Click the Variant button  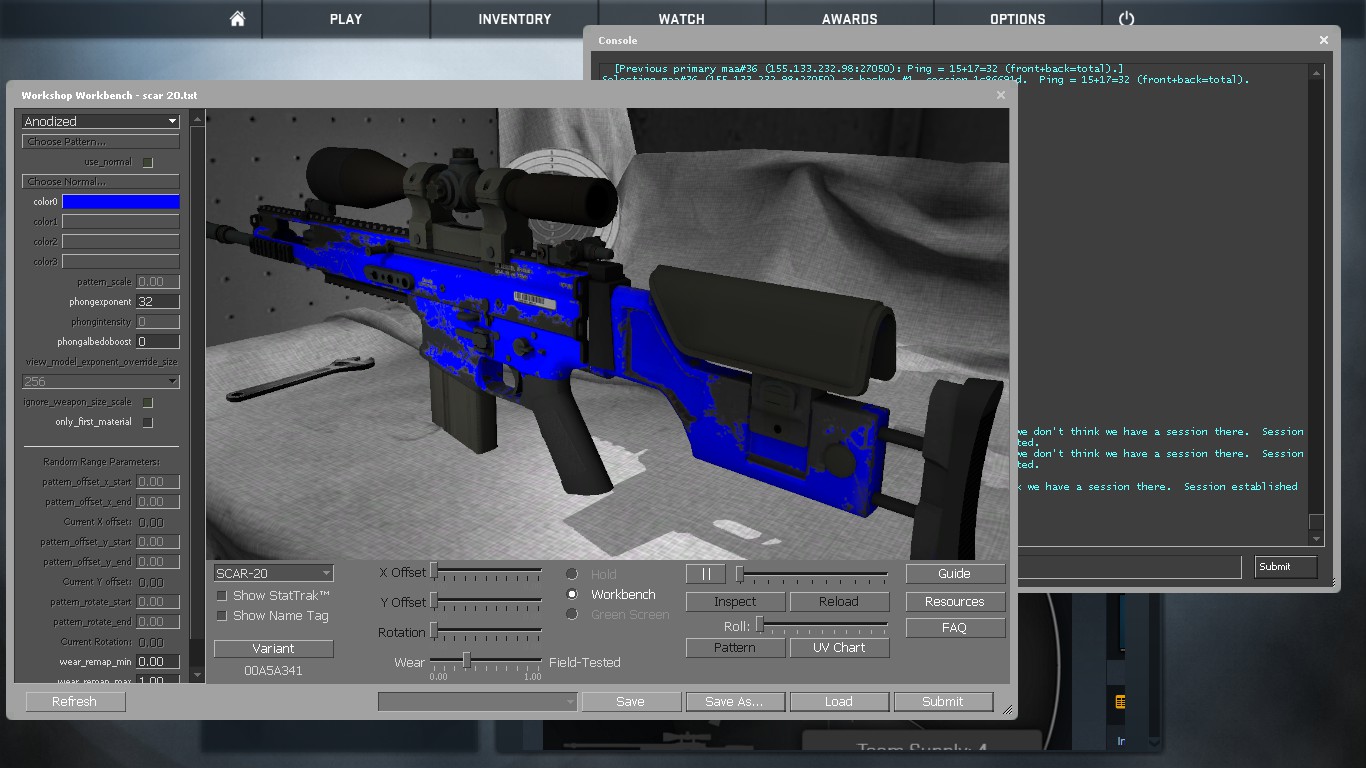tap(273, 648)
